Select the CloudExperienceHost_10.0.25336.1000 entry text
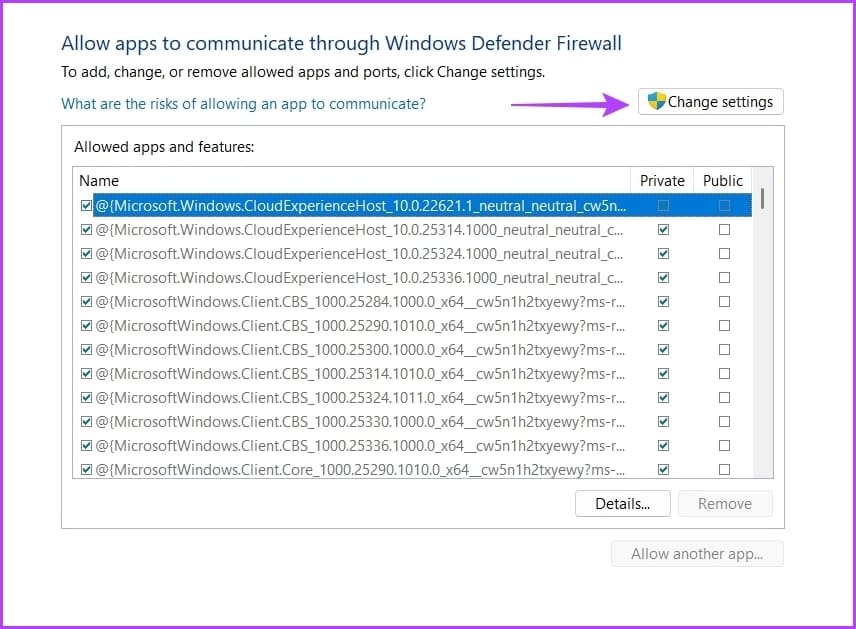Image resolution: width=856 pixels, height=629 pixels. pyautogui.click(x=359, y=278)
